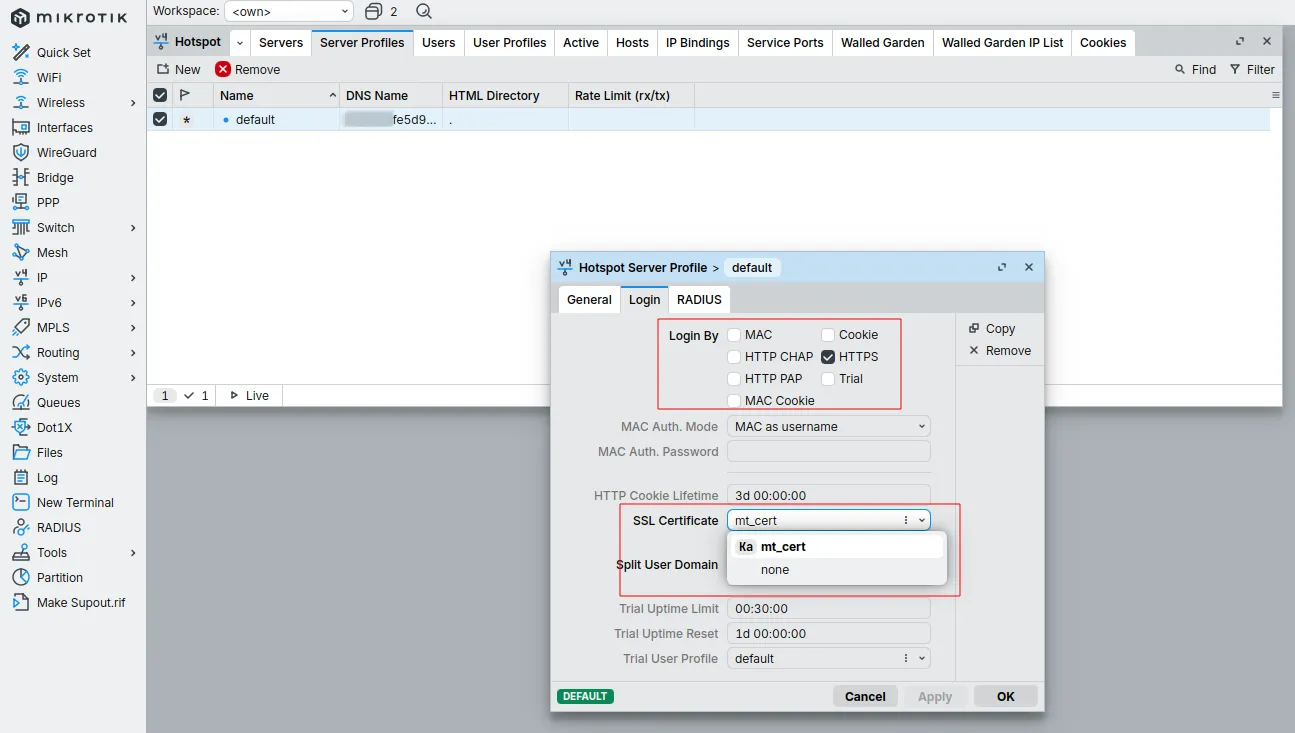Click the MikroTik logo
This screenshot has height=733, width=1295.
(69, 17)
